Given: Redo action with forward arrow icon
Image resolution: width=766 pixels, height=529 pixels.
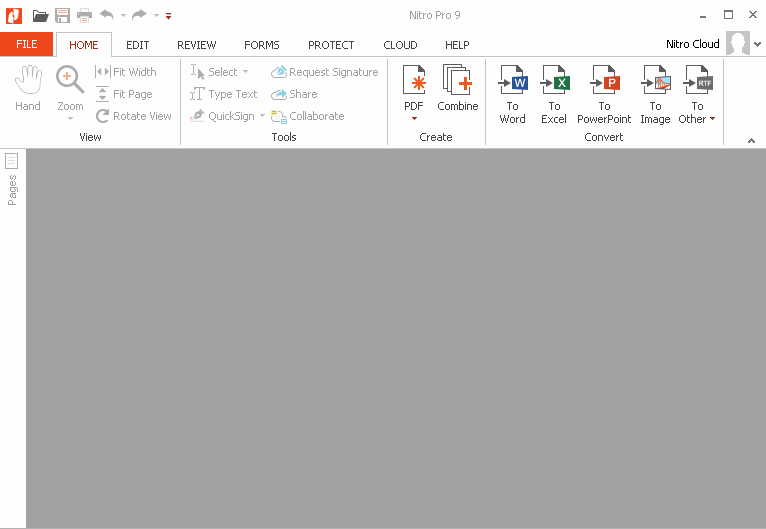Looking at the screenshot, I should click(x=139, y=15).
